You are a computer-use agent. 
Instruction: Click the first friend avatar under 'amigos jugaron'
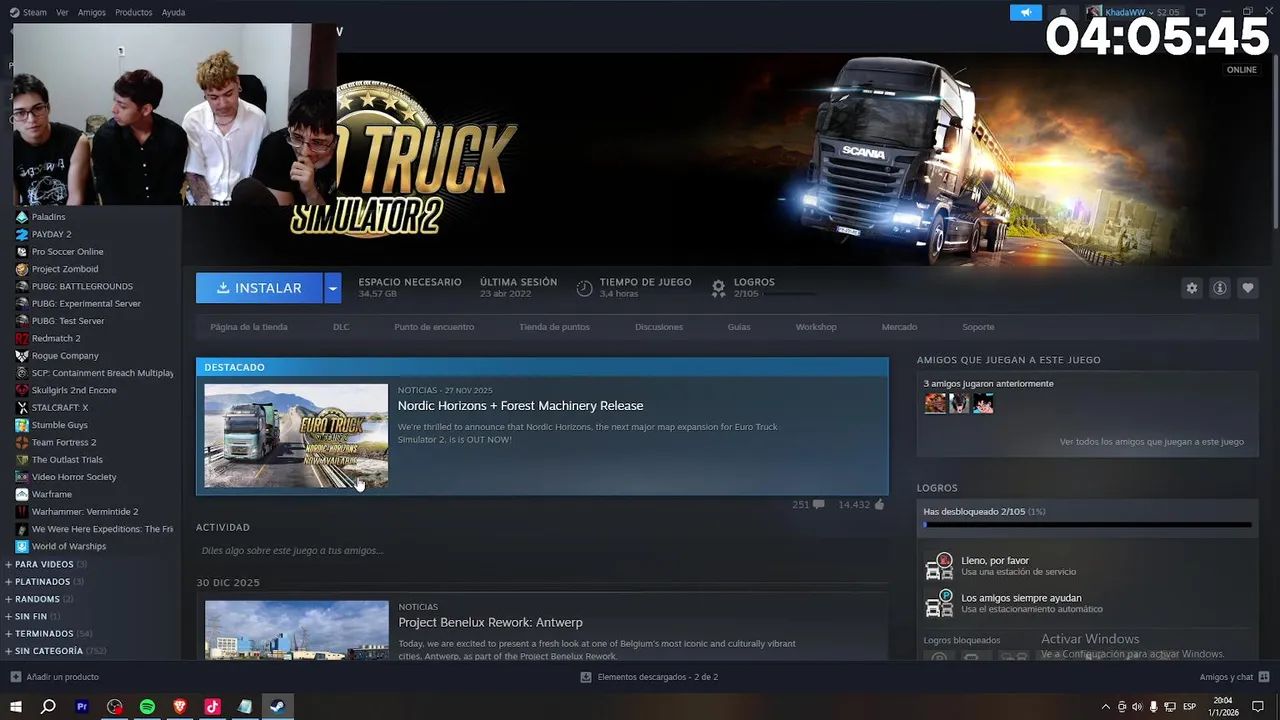935,403
